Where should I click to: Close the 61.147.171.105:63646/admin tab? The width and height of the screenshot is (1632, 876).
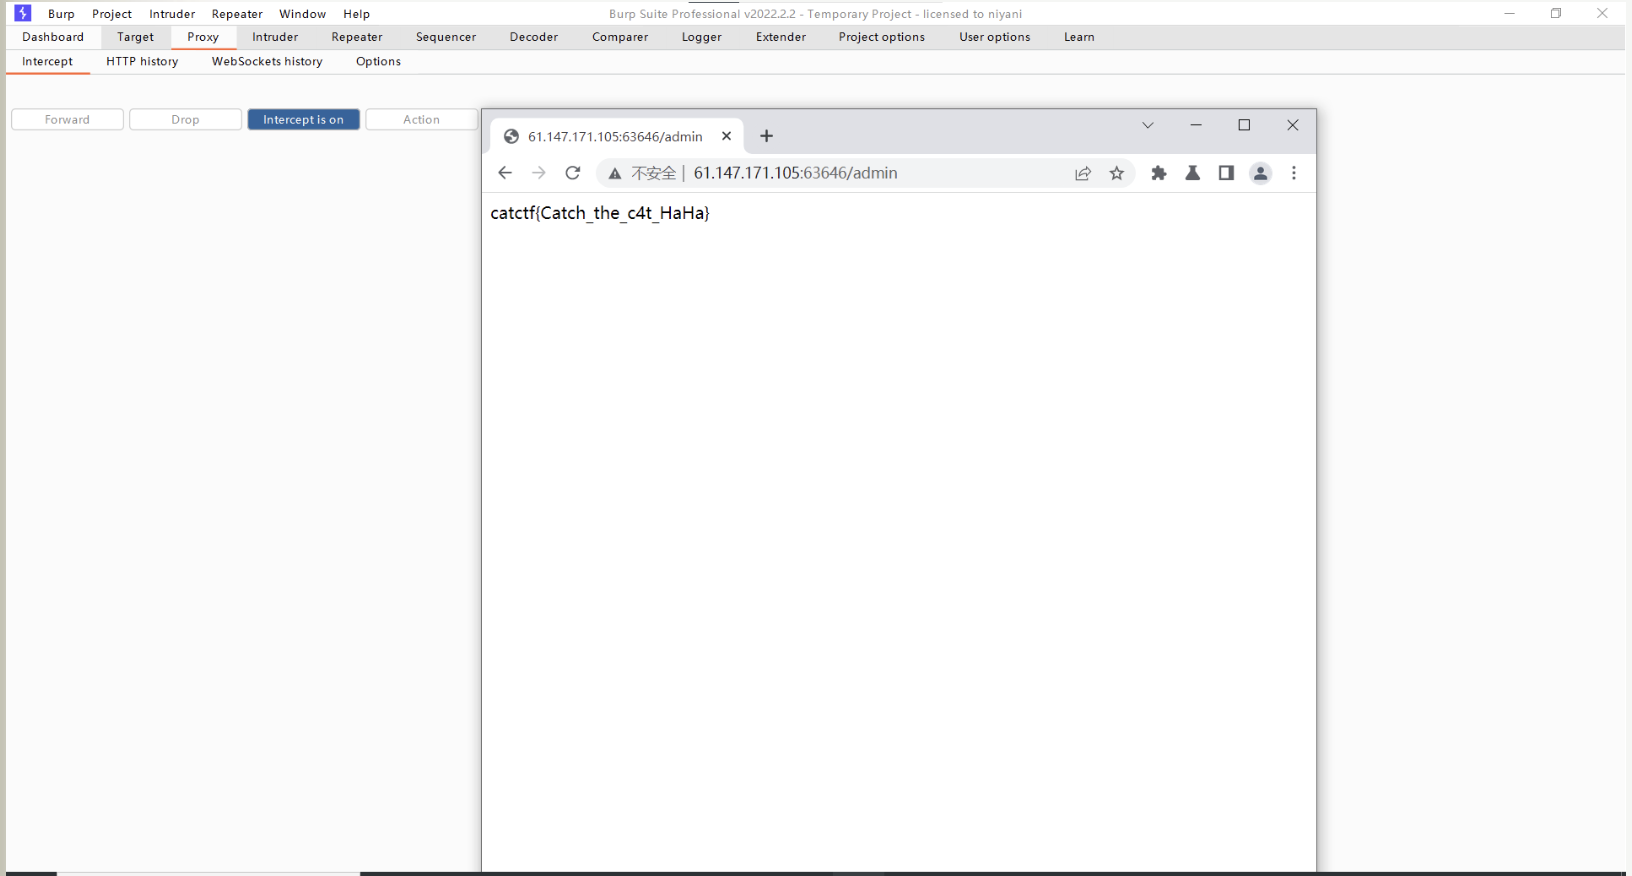pyautogui.click(x=727, y=136)
